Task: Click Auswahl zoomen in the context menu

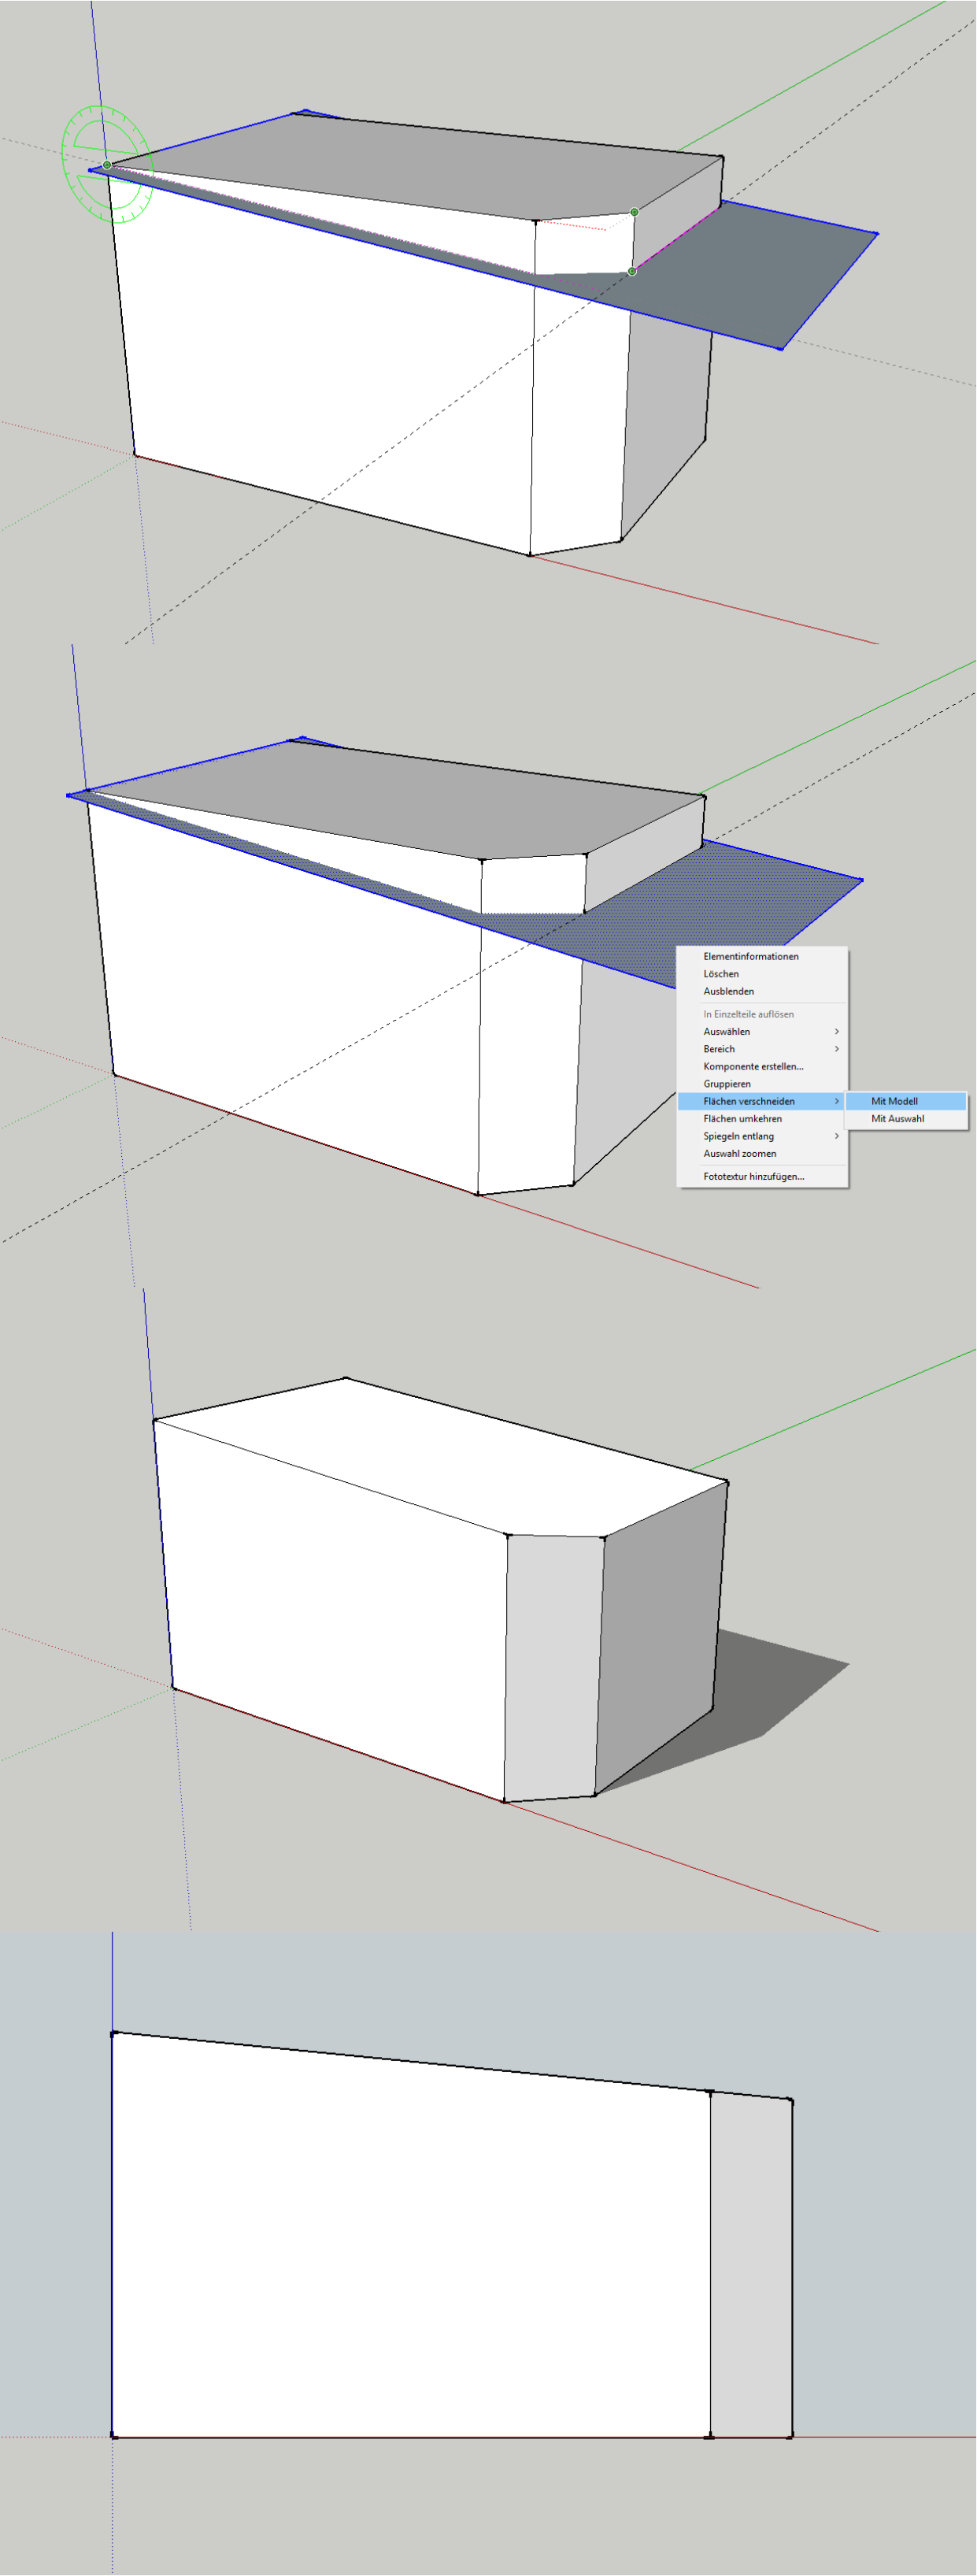Action: tap(739, 1154)
